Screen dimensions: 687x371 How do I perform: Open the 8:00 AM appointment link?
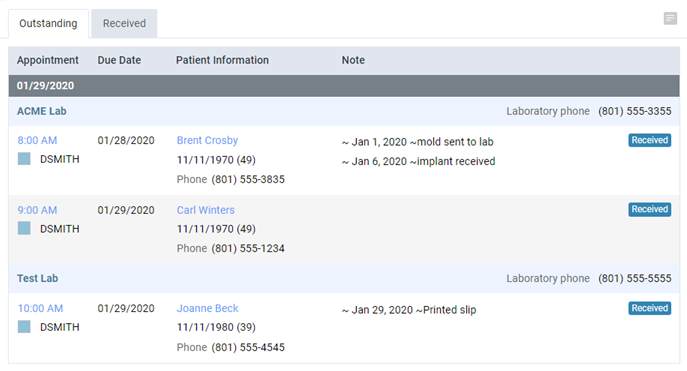tap(37, 140)
